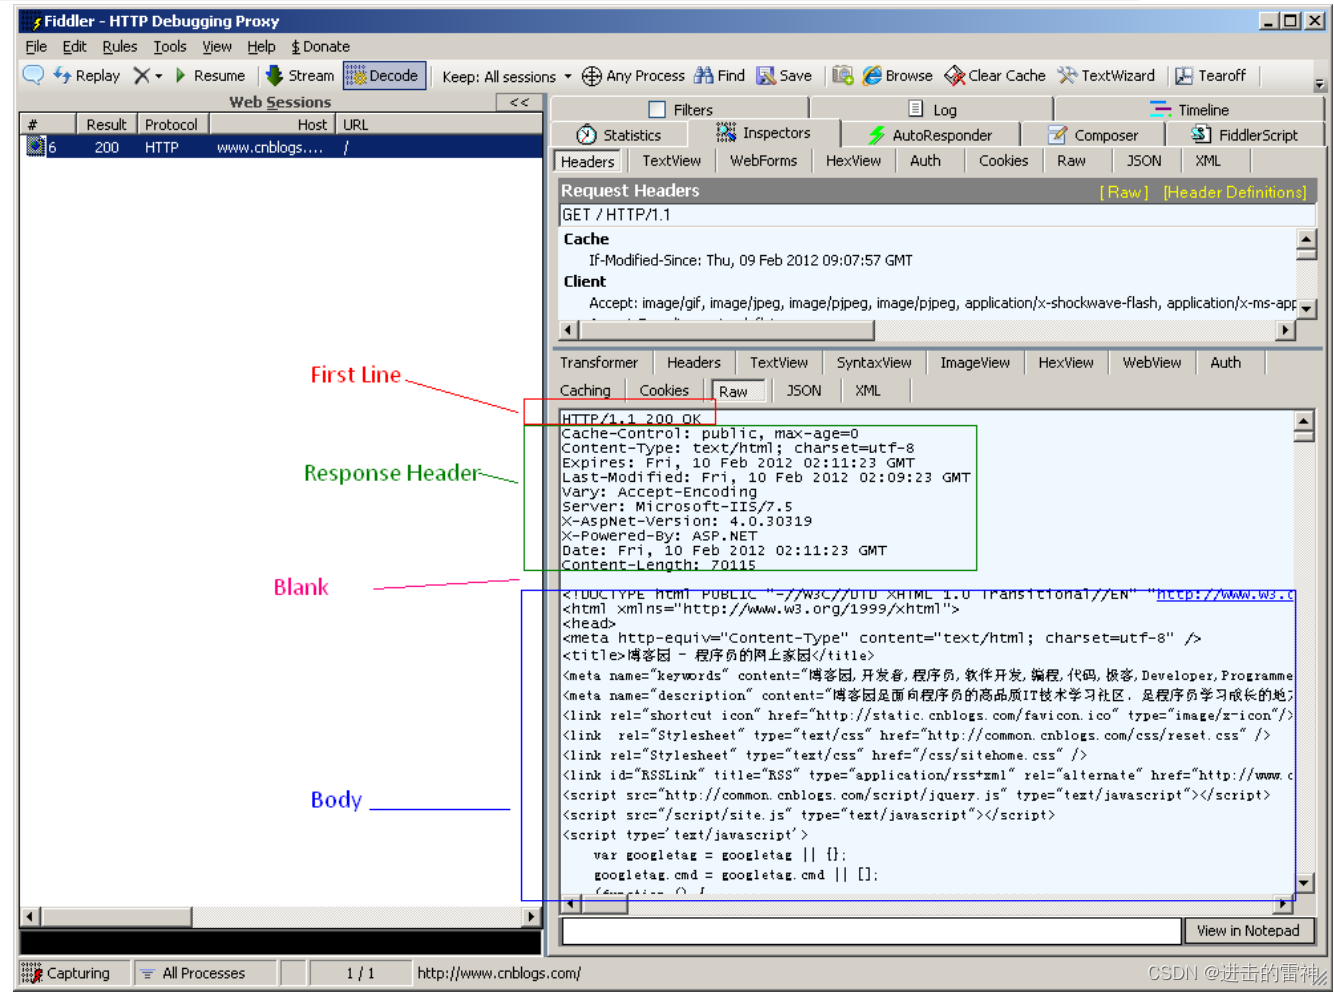Click the Replay icon

pyautogui.click(x=86, y=75)
